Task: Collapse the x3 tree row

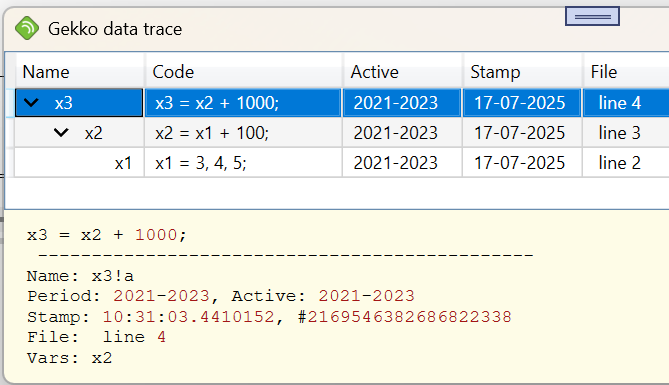Action: click(31, 102)
